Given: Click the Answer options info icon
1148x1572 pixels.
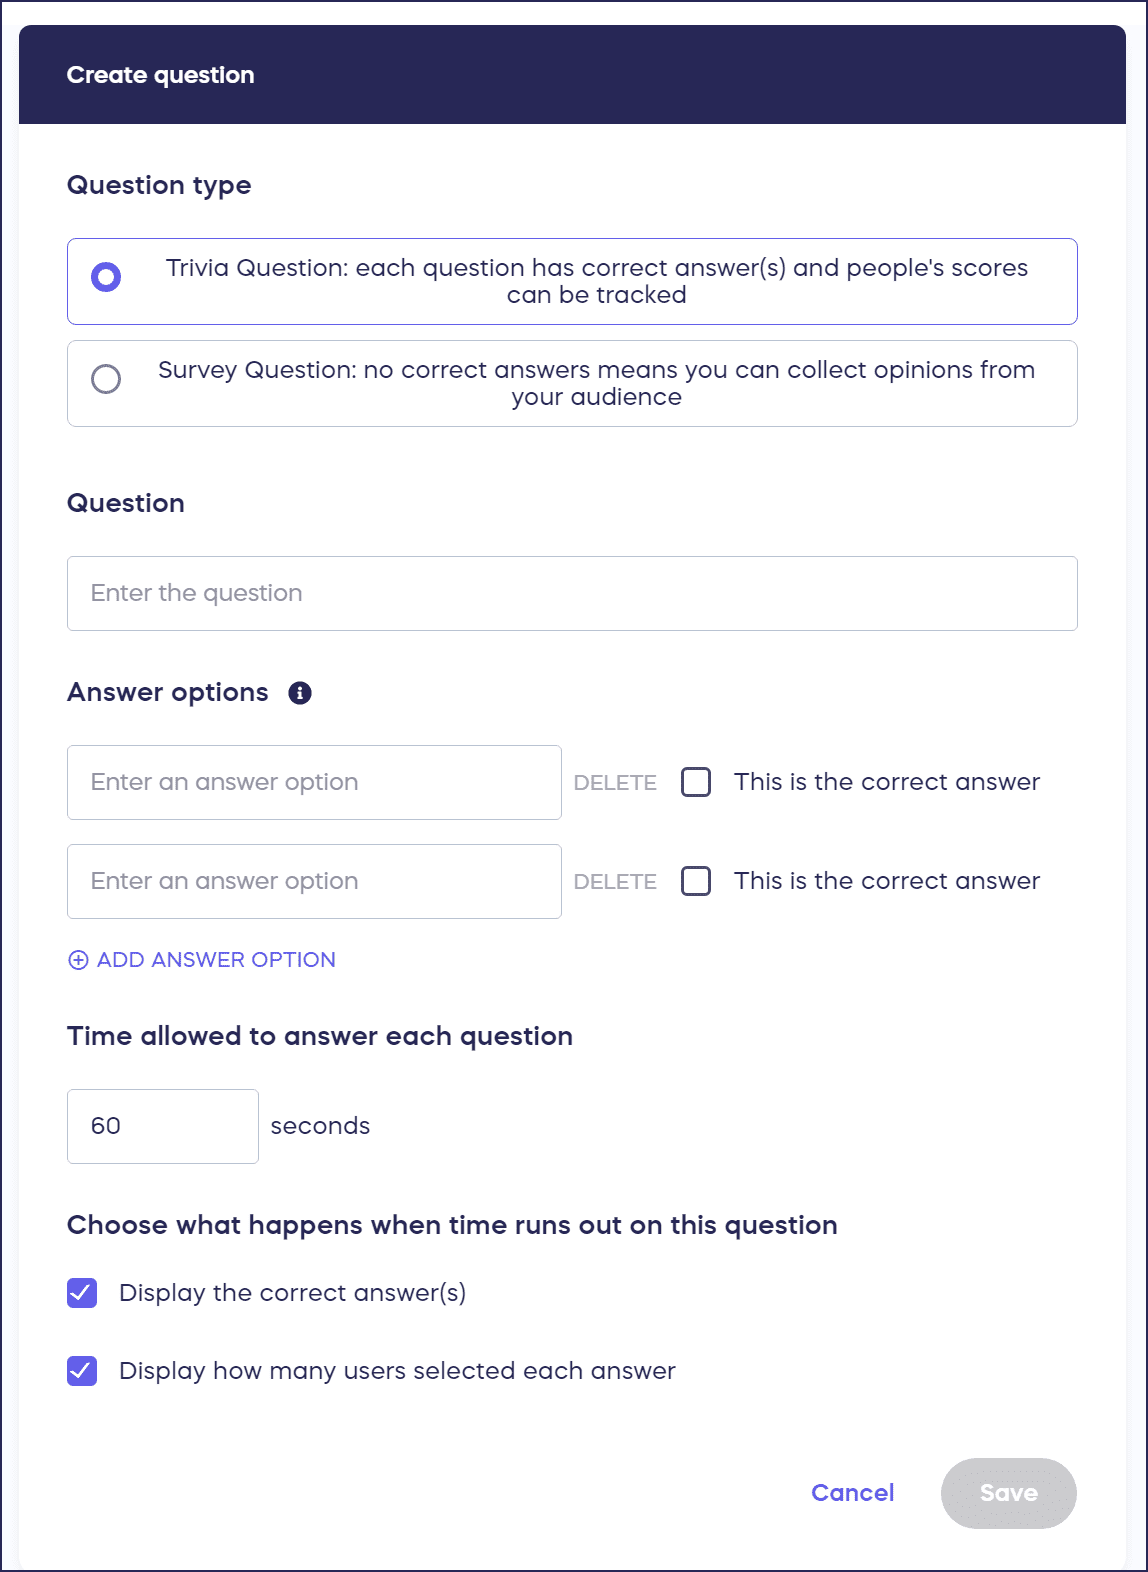Looking at the screenshot, I should click(300, 693).
